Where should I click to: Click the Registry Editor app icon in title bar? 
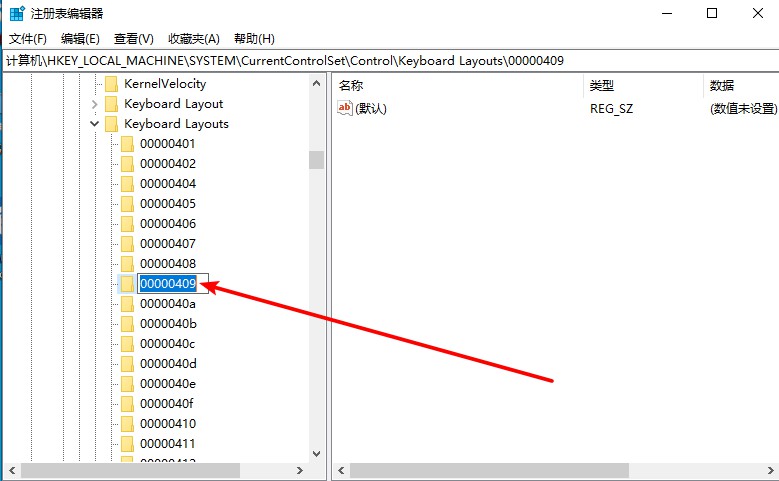(17, 13)
